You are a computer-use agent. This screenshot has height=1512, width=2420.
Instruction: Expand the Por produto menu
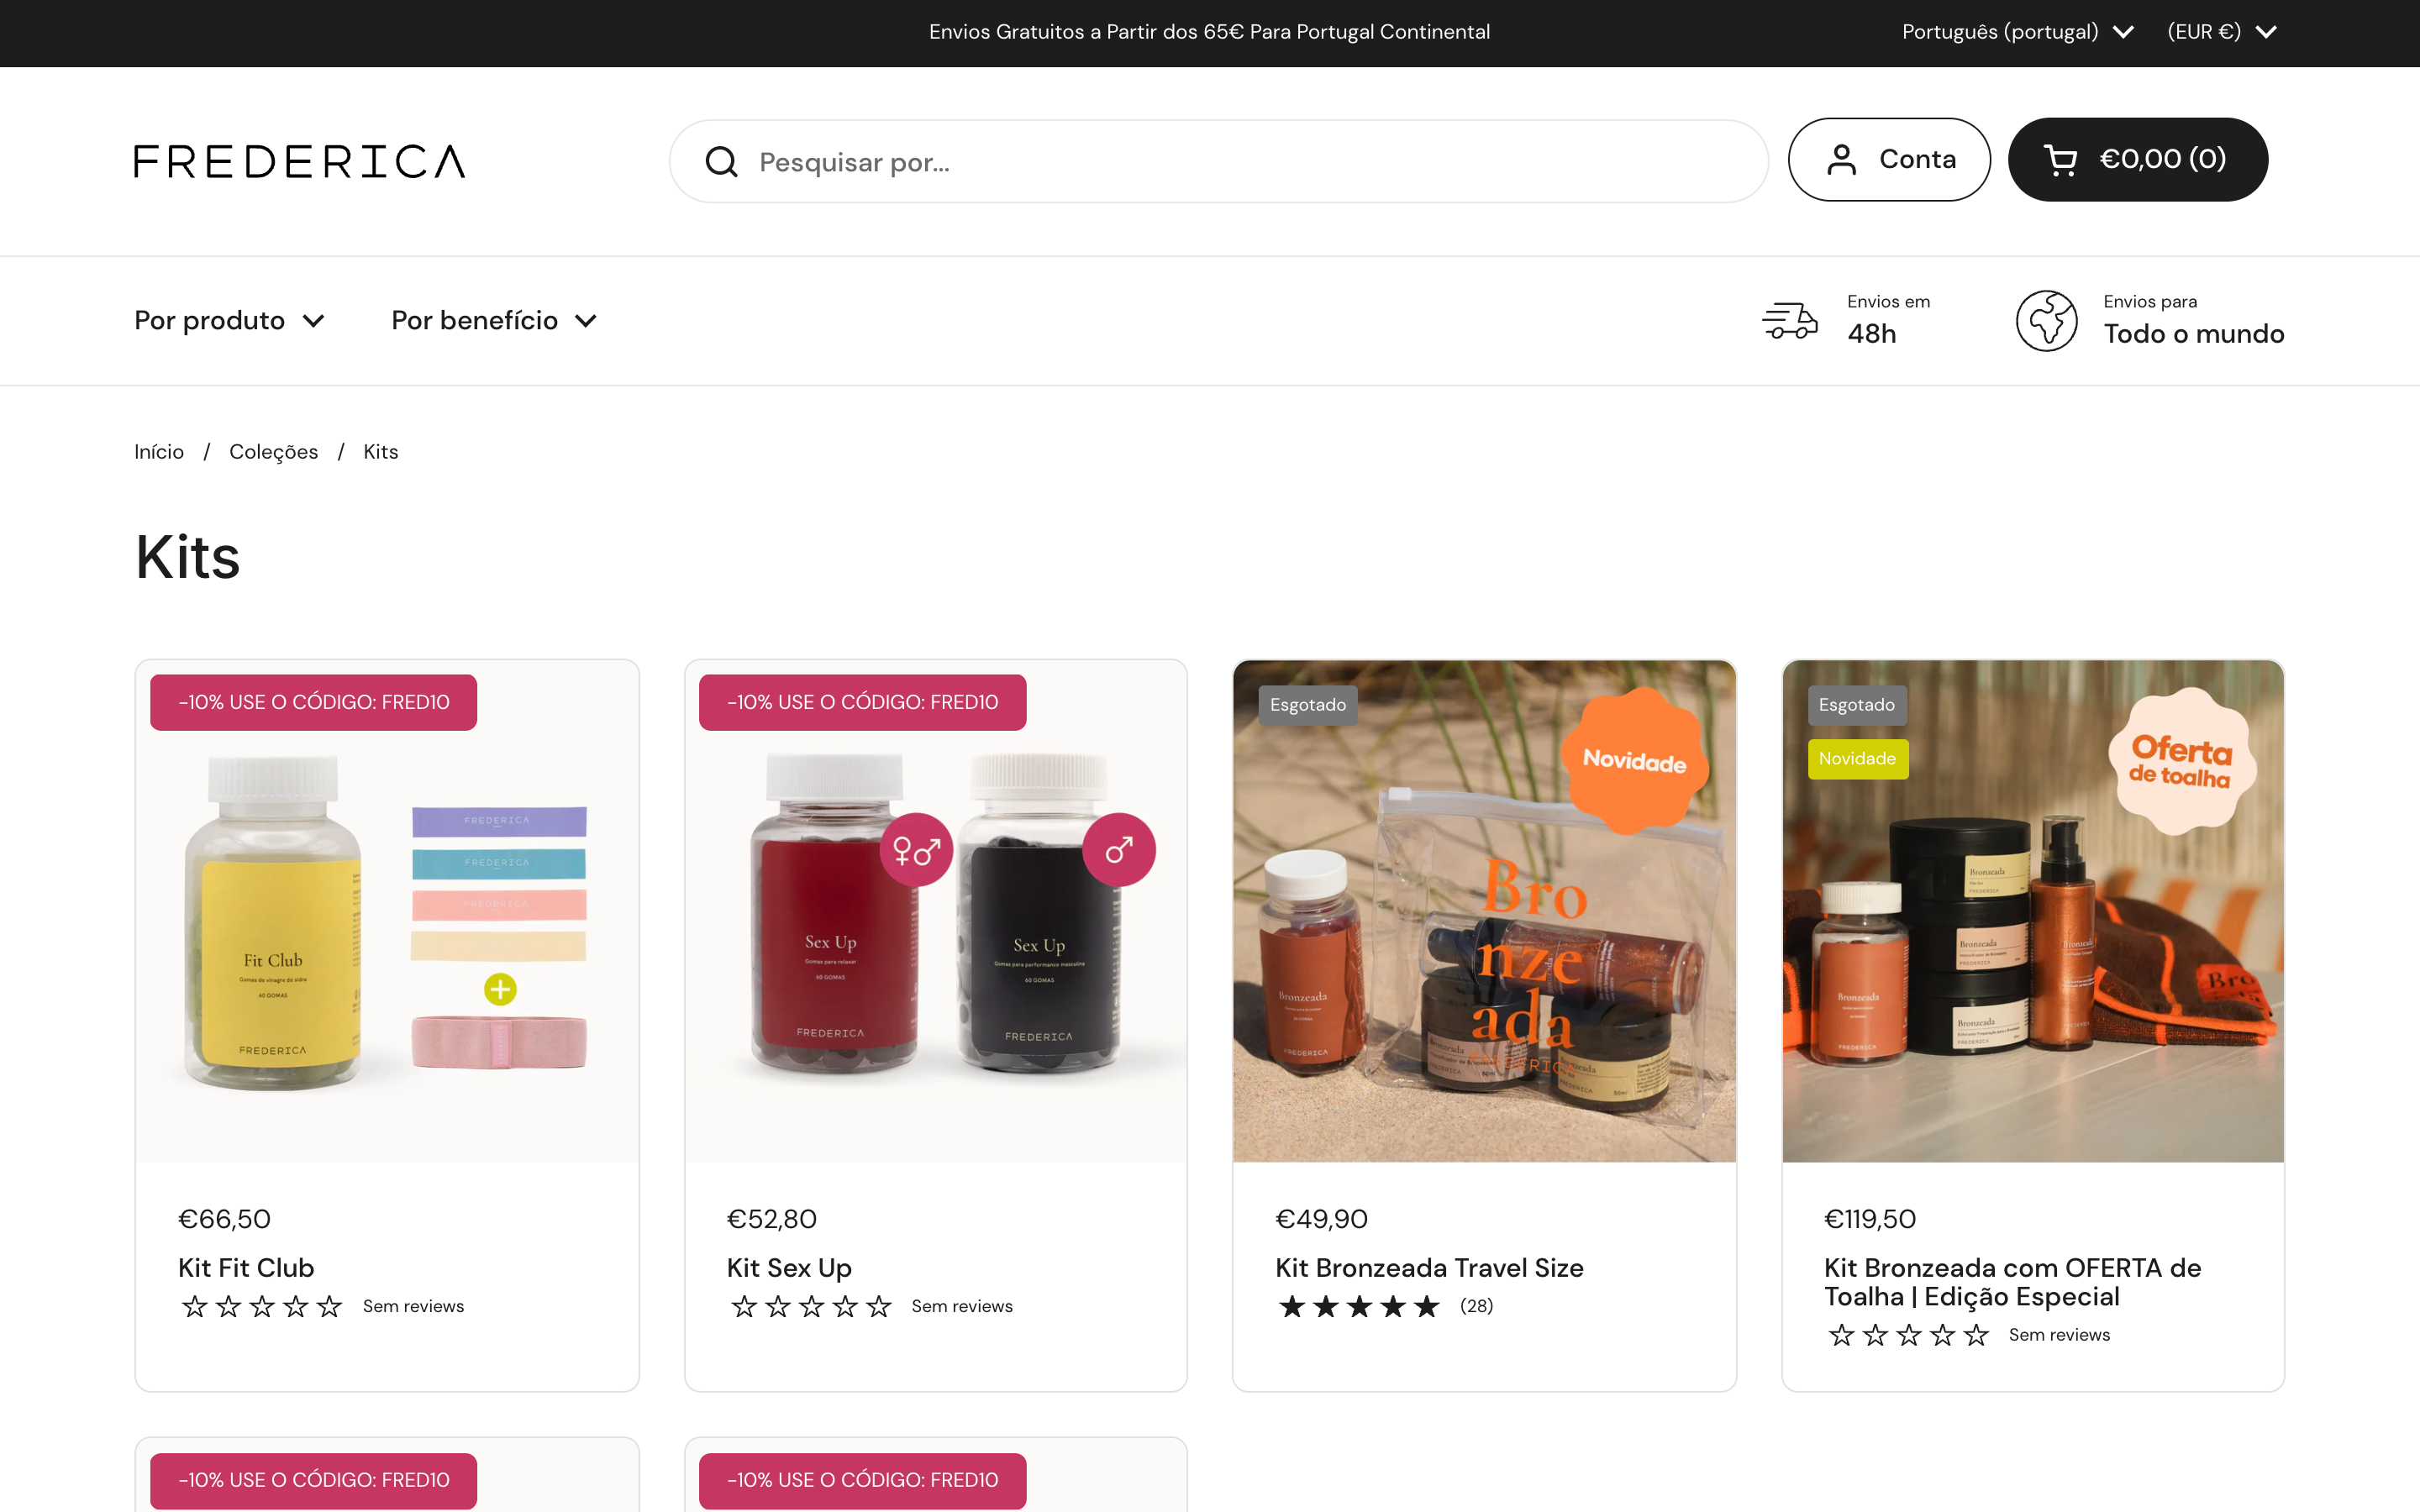coord(229,321)
